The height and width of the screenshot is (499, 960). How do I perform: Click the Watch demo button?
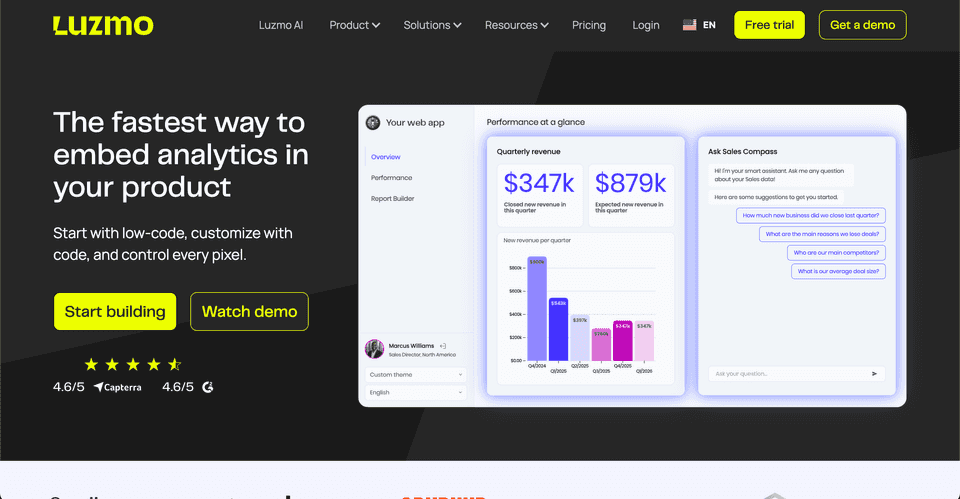pyautogui.click(x=249, y=312)
